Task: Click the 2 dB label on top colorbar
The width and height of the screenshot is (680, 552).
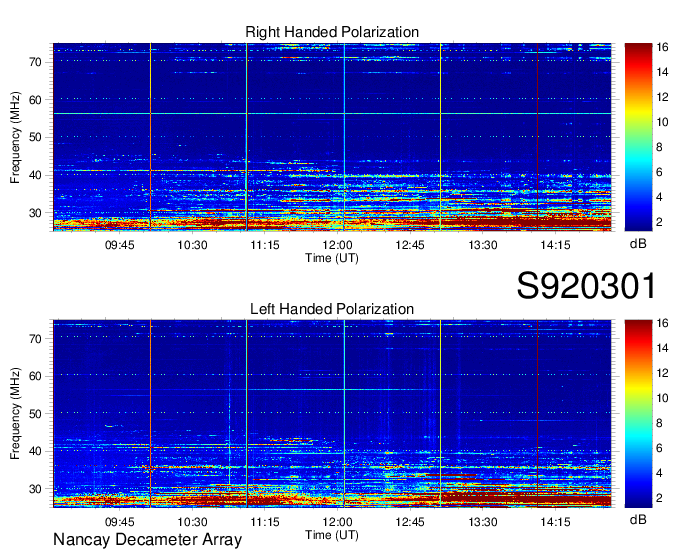Action: coord(660,222)
